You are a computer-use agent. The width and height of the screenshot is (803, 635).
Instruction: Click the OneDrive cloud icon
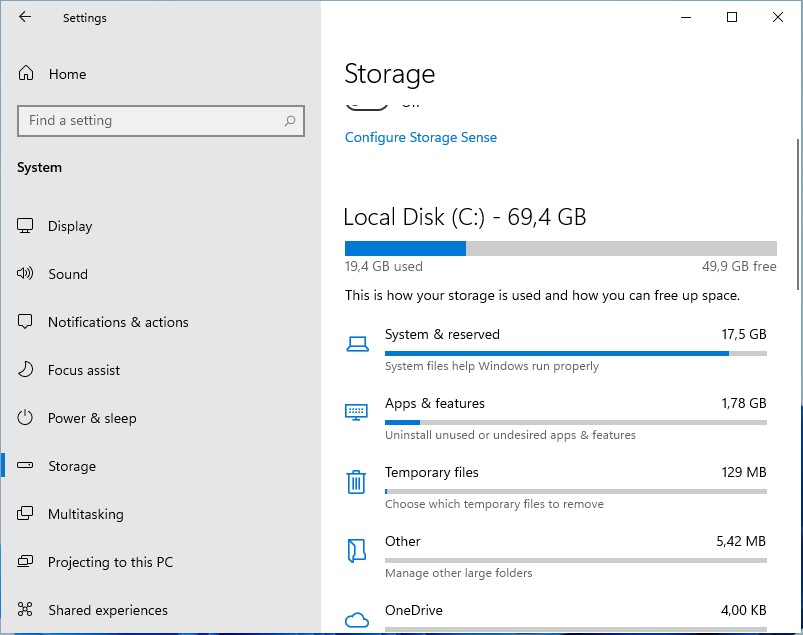click(x=356, y=620)
